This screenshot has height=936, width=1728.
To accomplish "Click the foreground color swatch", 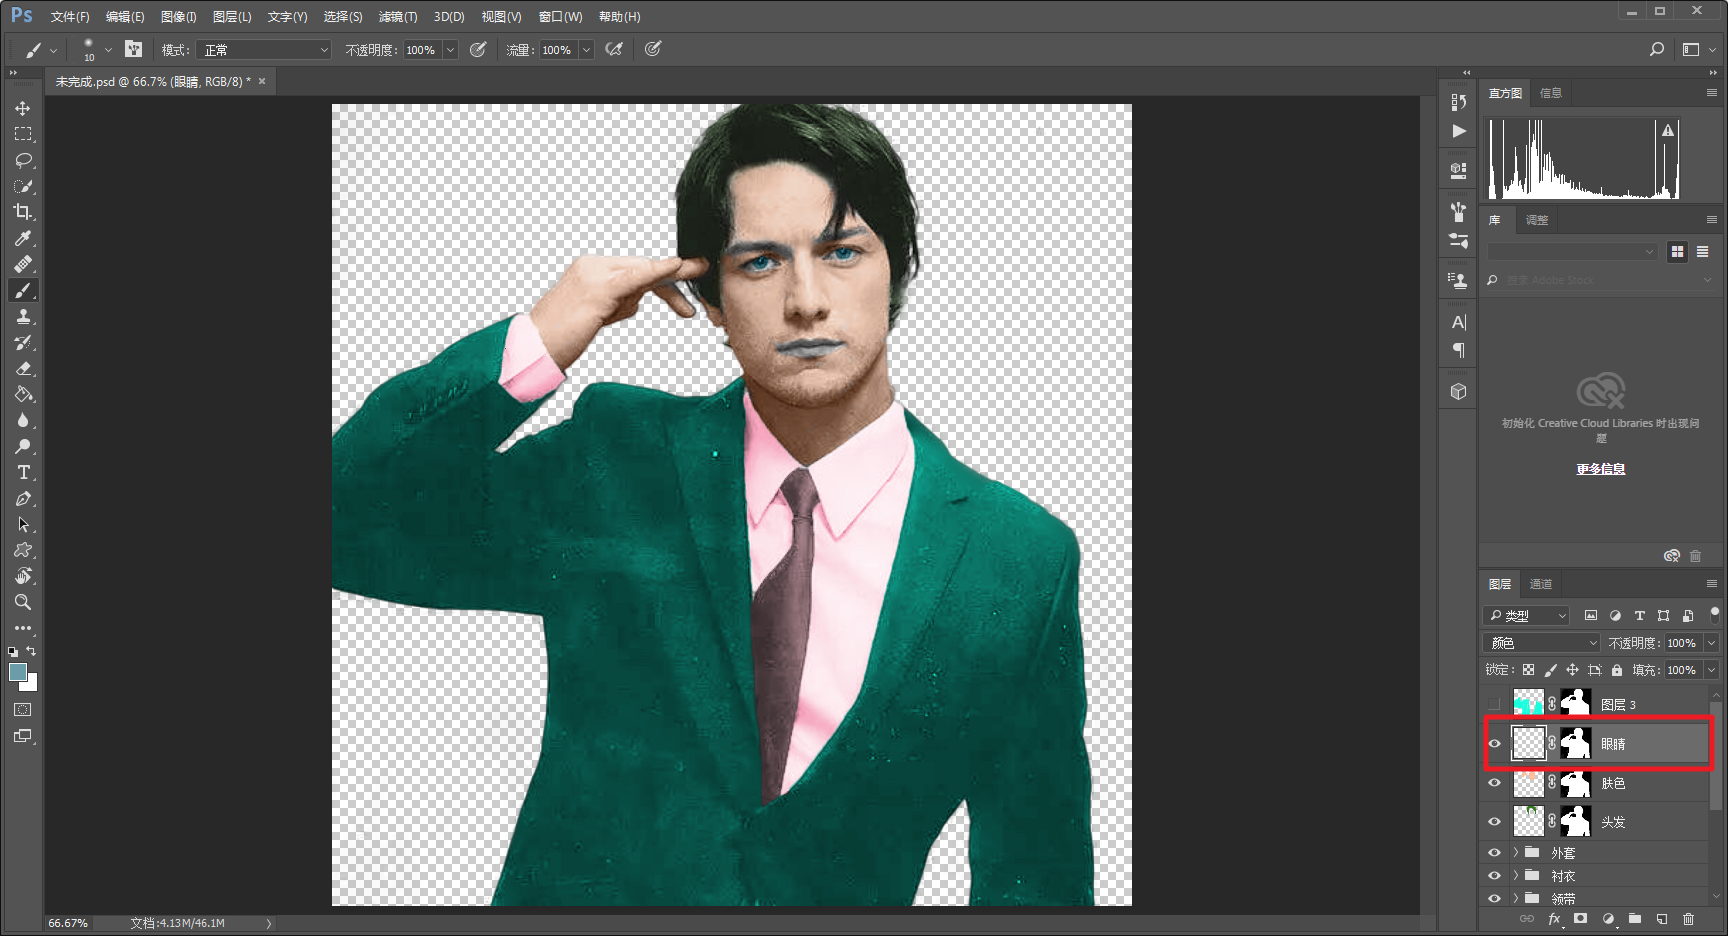I will click(18, 672).
